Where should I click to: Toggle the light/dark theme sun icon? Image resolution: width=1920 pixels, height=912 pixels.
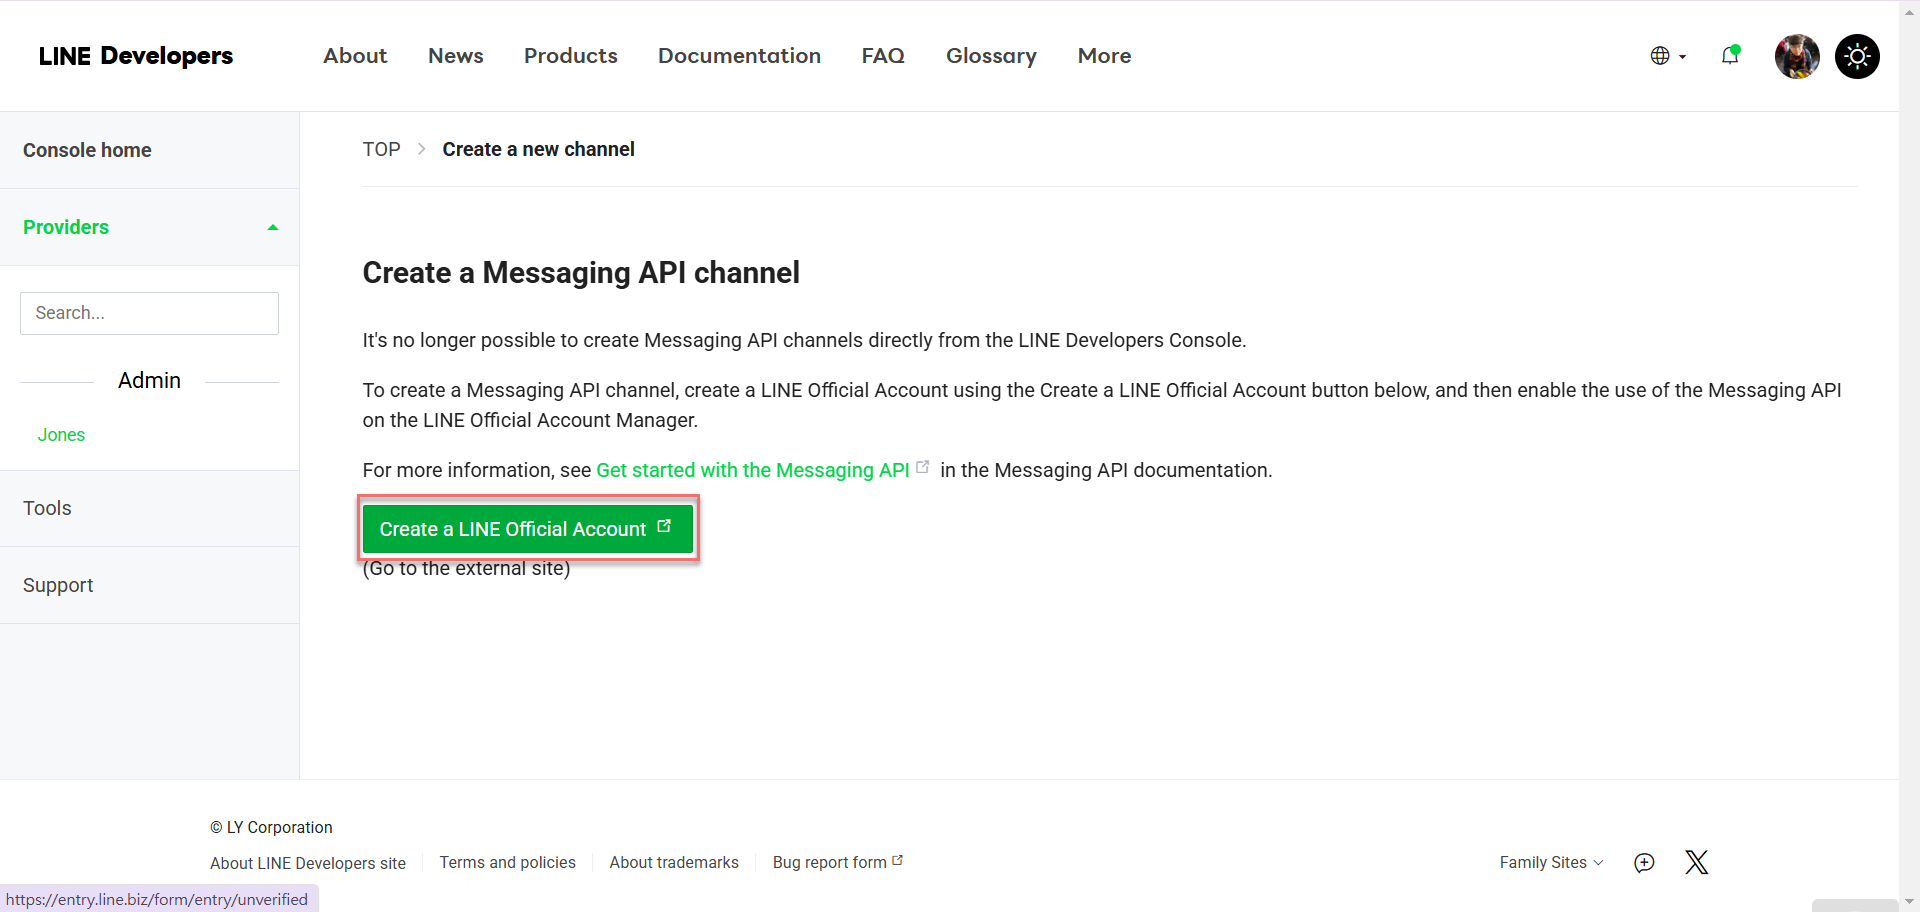click(x=1857, y=56)
